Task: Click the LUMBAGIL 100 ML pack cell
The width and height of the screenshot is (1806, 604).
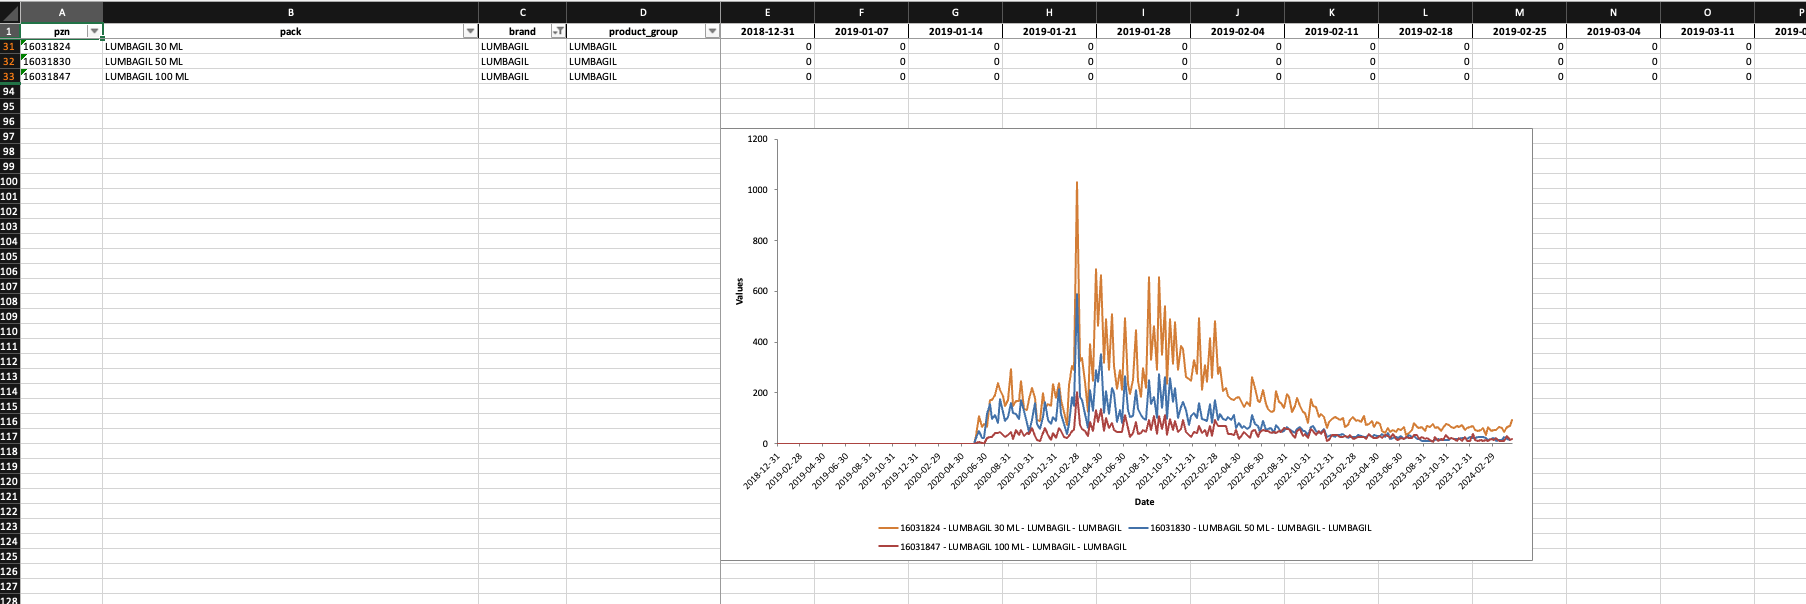Action: (291, 76)
